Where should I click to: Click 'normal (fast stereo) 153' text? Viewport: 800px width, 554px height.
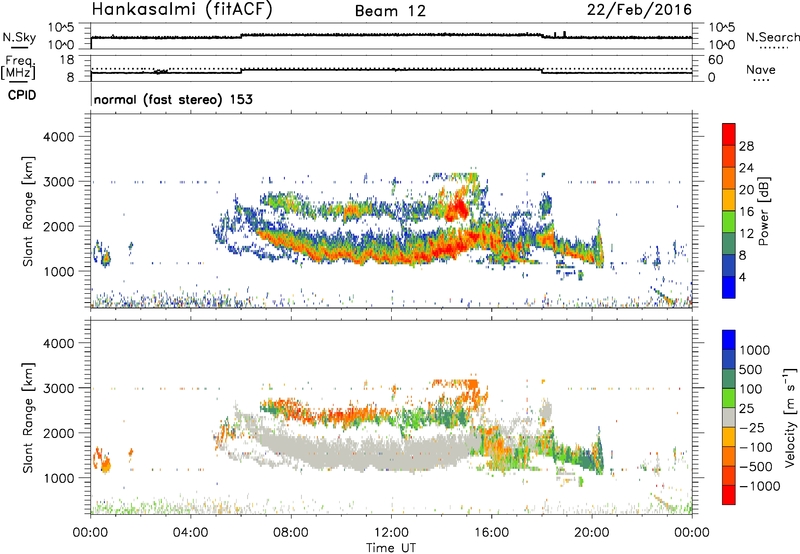(173, 99)
